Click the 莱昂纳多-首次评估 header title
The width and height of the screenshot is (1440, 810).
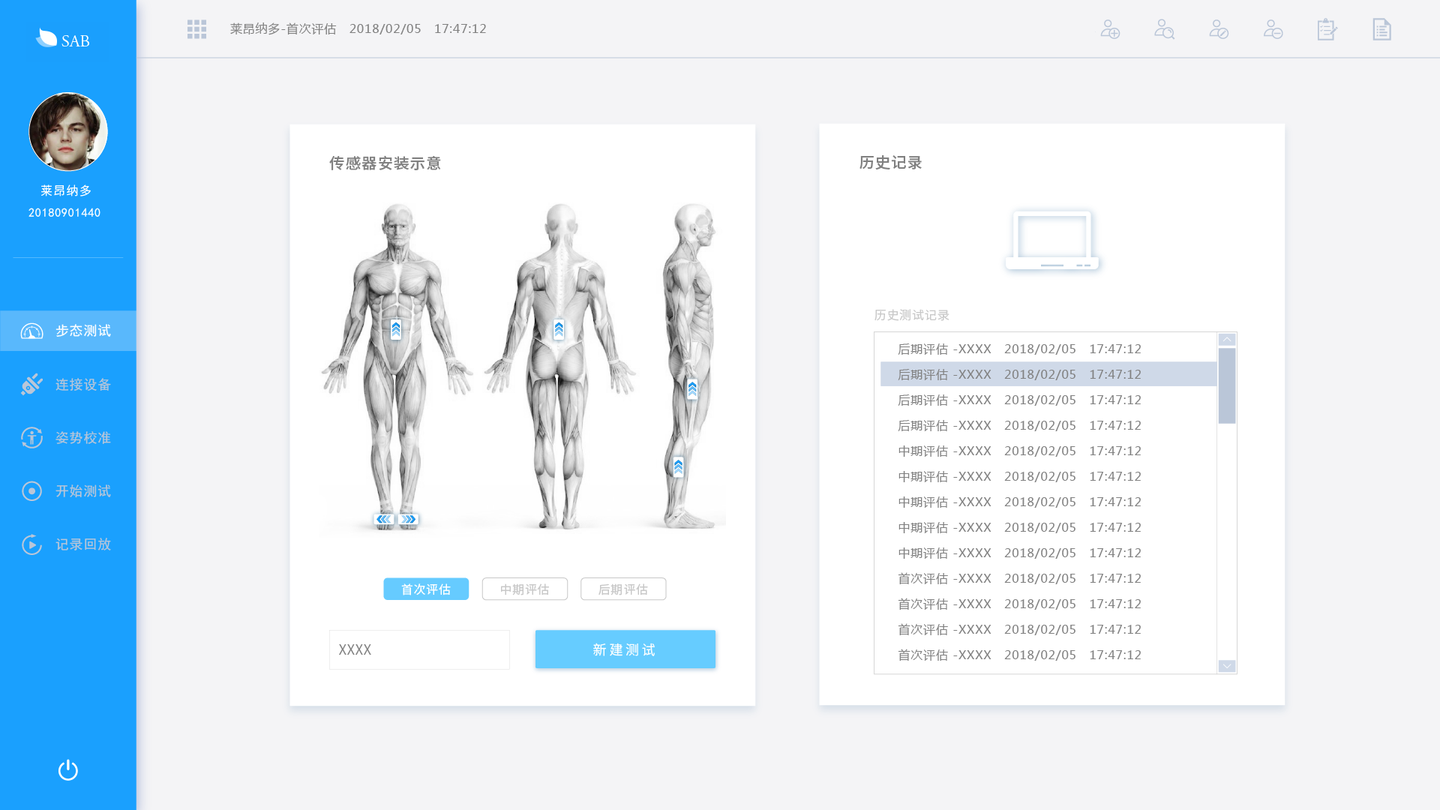pyautogui.click(x=283, y=29)
